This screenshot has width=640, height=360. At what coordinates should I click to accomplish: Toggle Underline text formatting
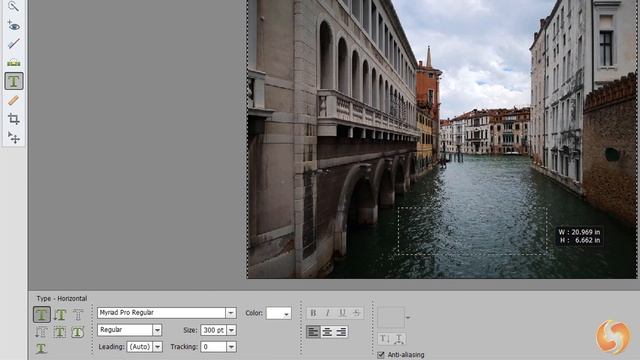[342, 313]
